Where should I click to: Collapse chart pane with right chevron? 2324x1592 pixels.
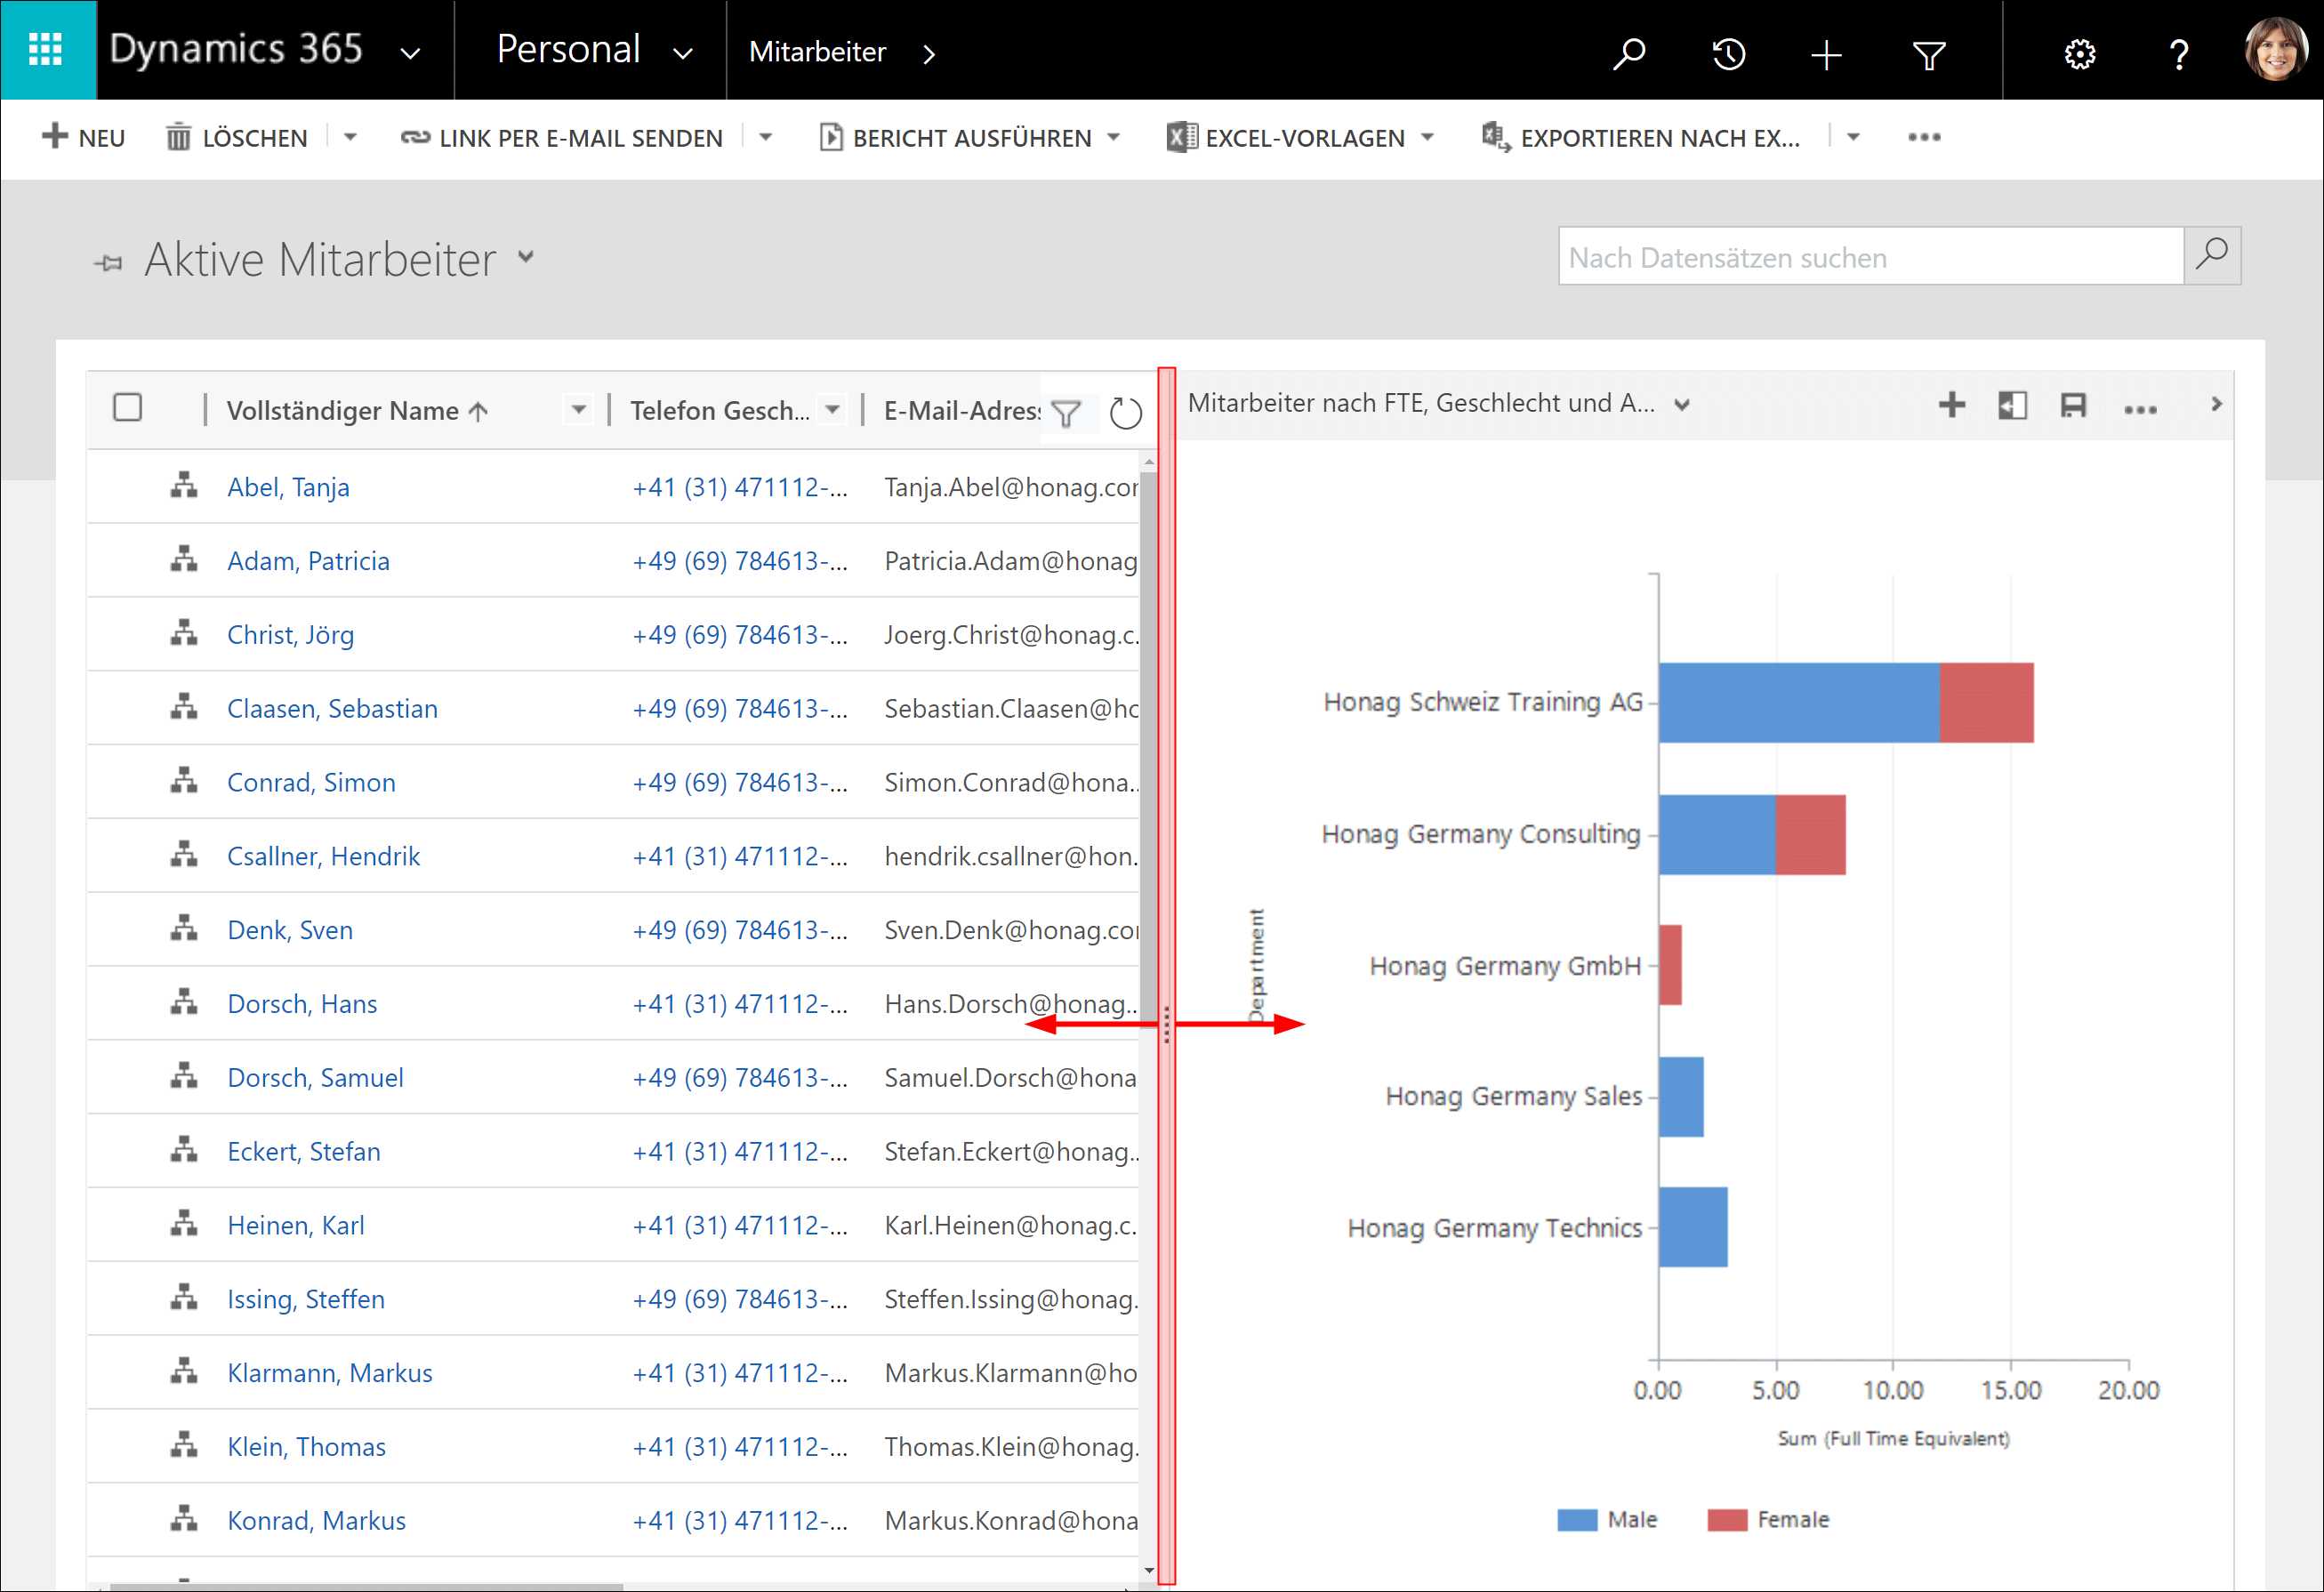tap(2216, 404)
